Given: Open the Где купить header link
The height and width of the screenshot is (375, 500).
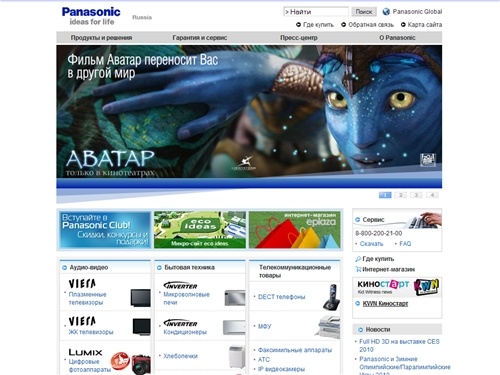Looking at the screenshot, I should tap(318, 25).
